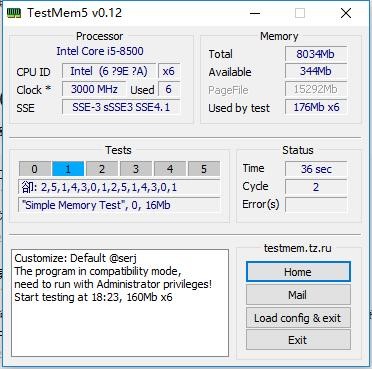372x369 pixels.
Task: Click the PageFile 15292Mb field
Action: click(316, 89)
